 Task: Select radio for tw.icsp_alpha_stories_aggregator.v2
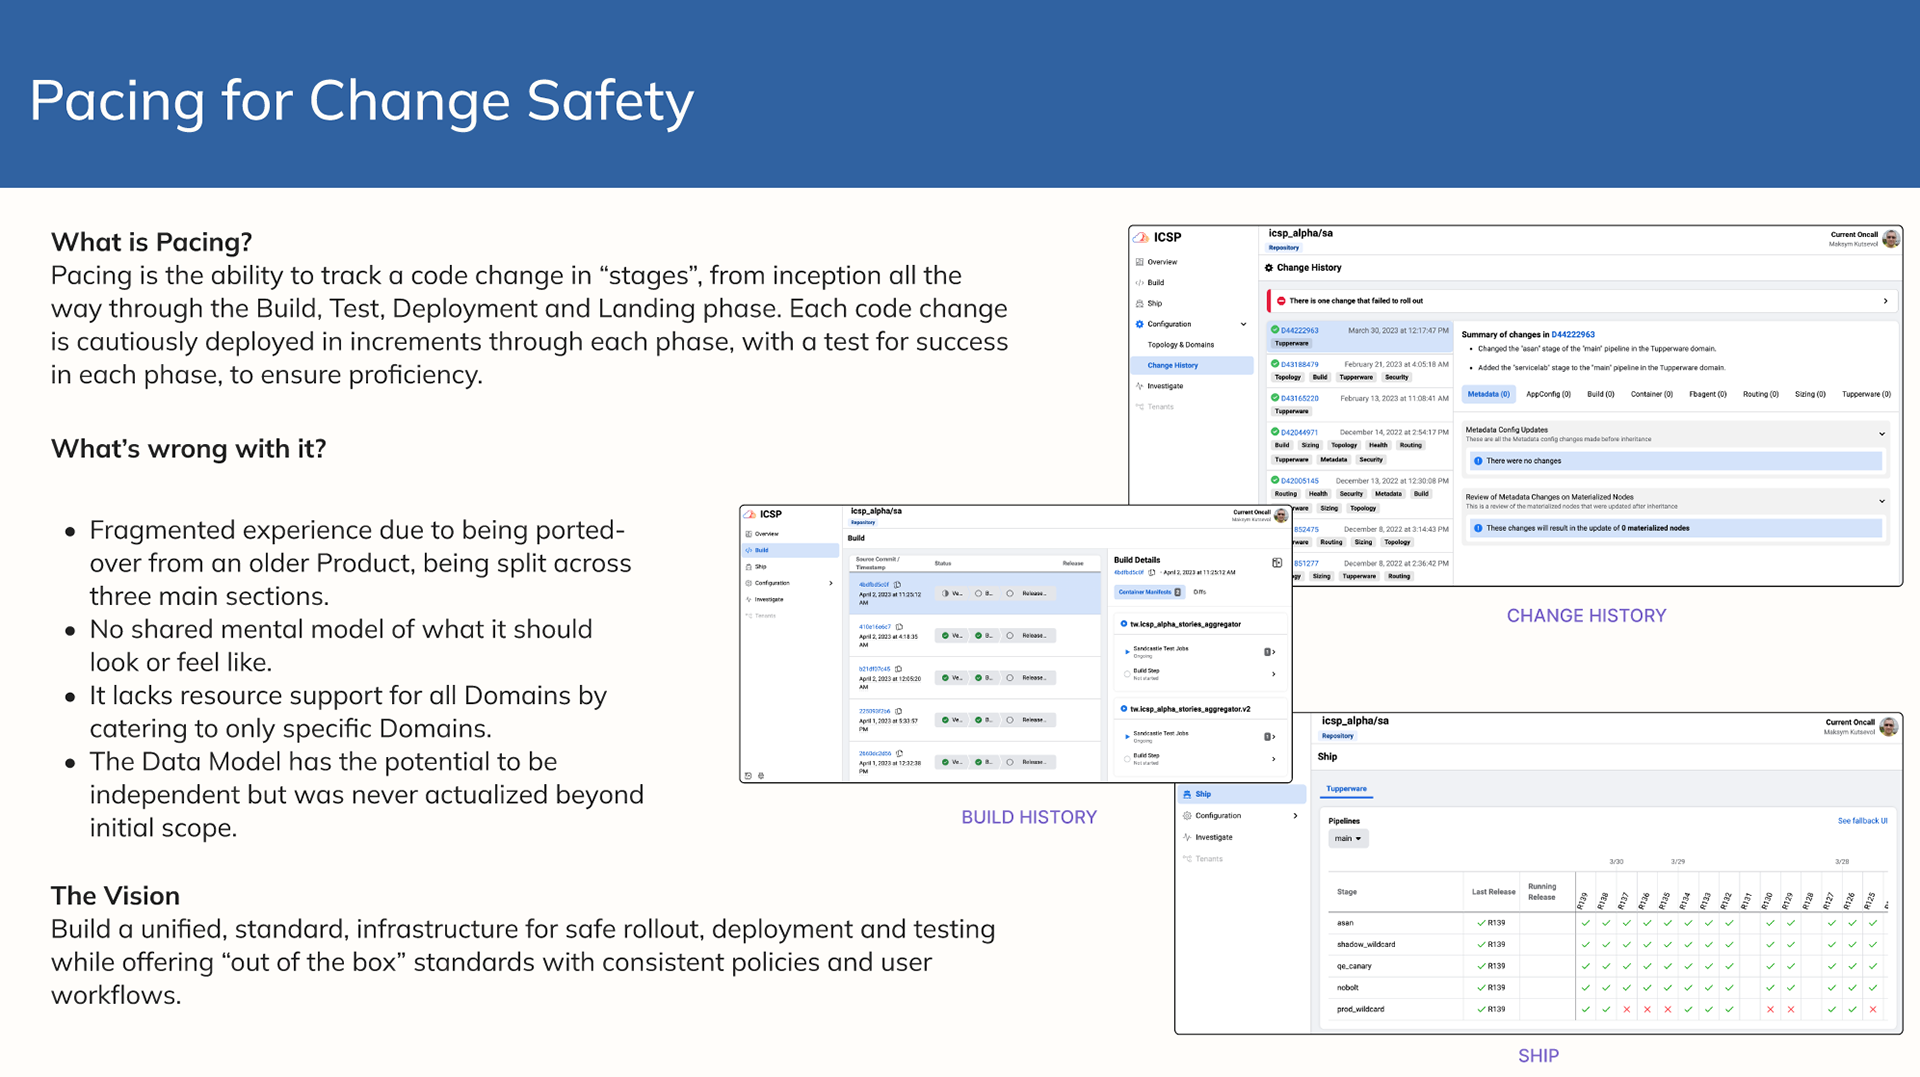tap(1124, 709)
